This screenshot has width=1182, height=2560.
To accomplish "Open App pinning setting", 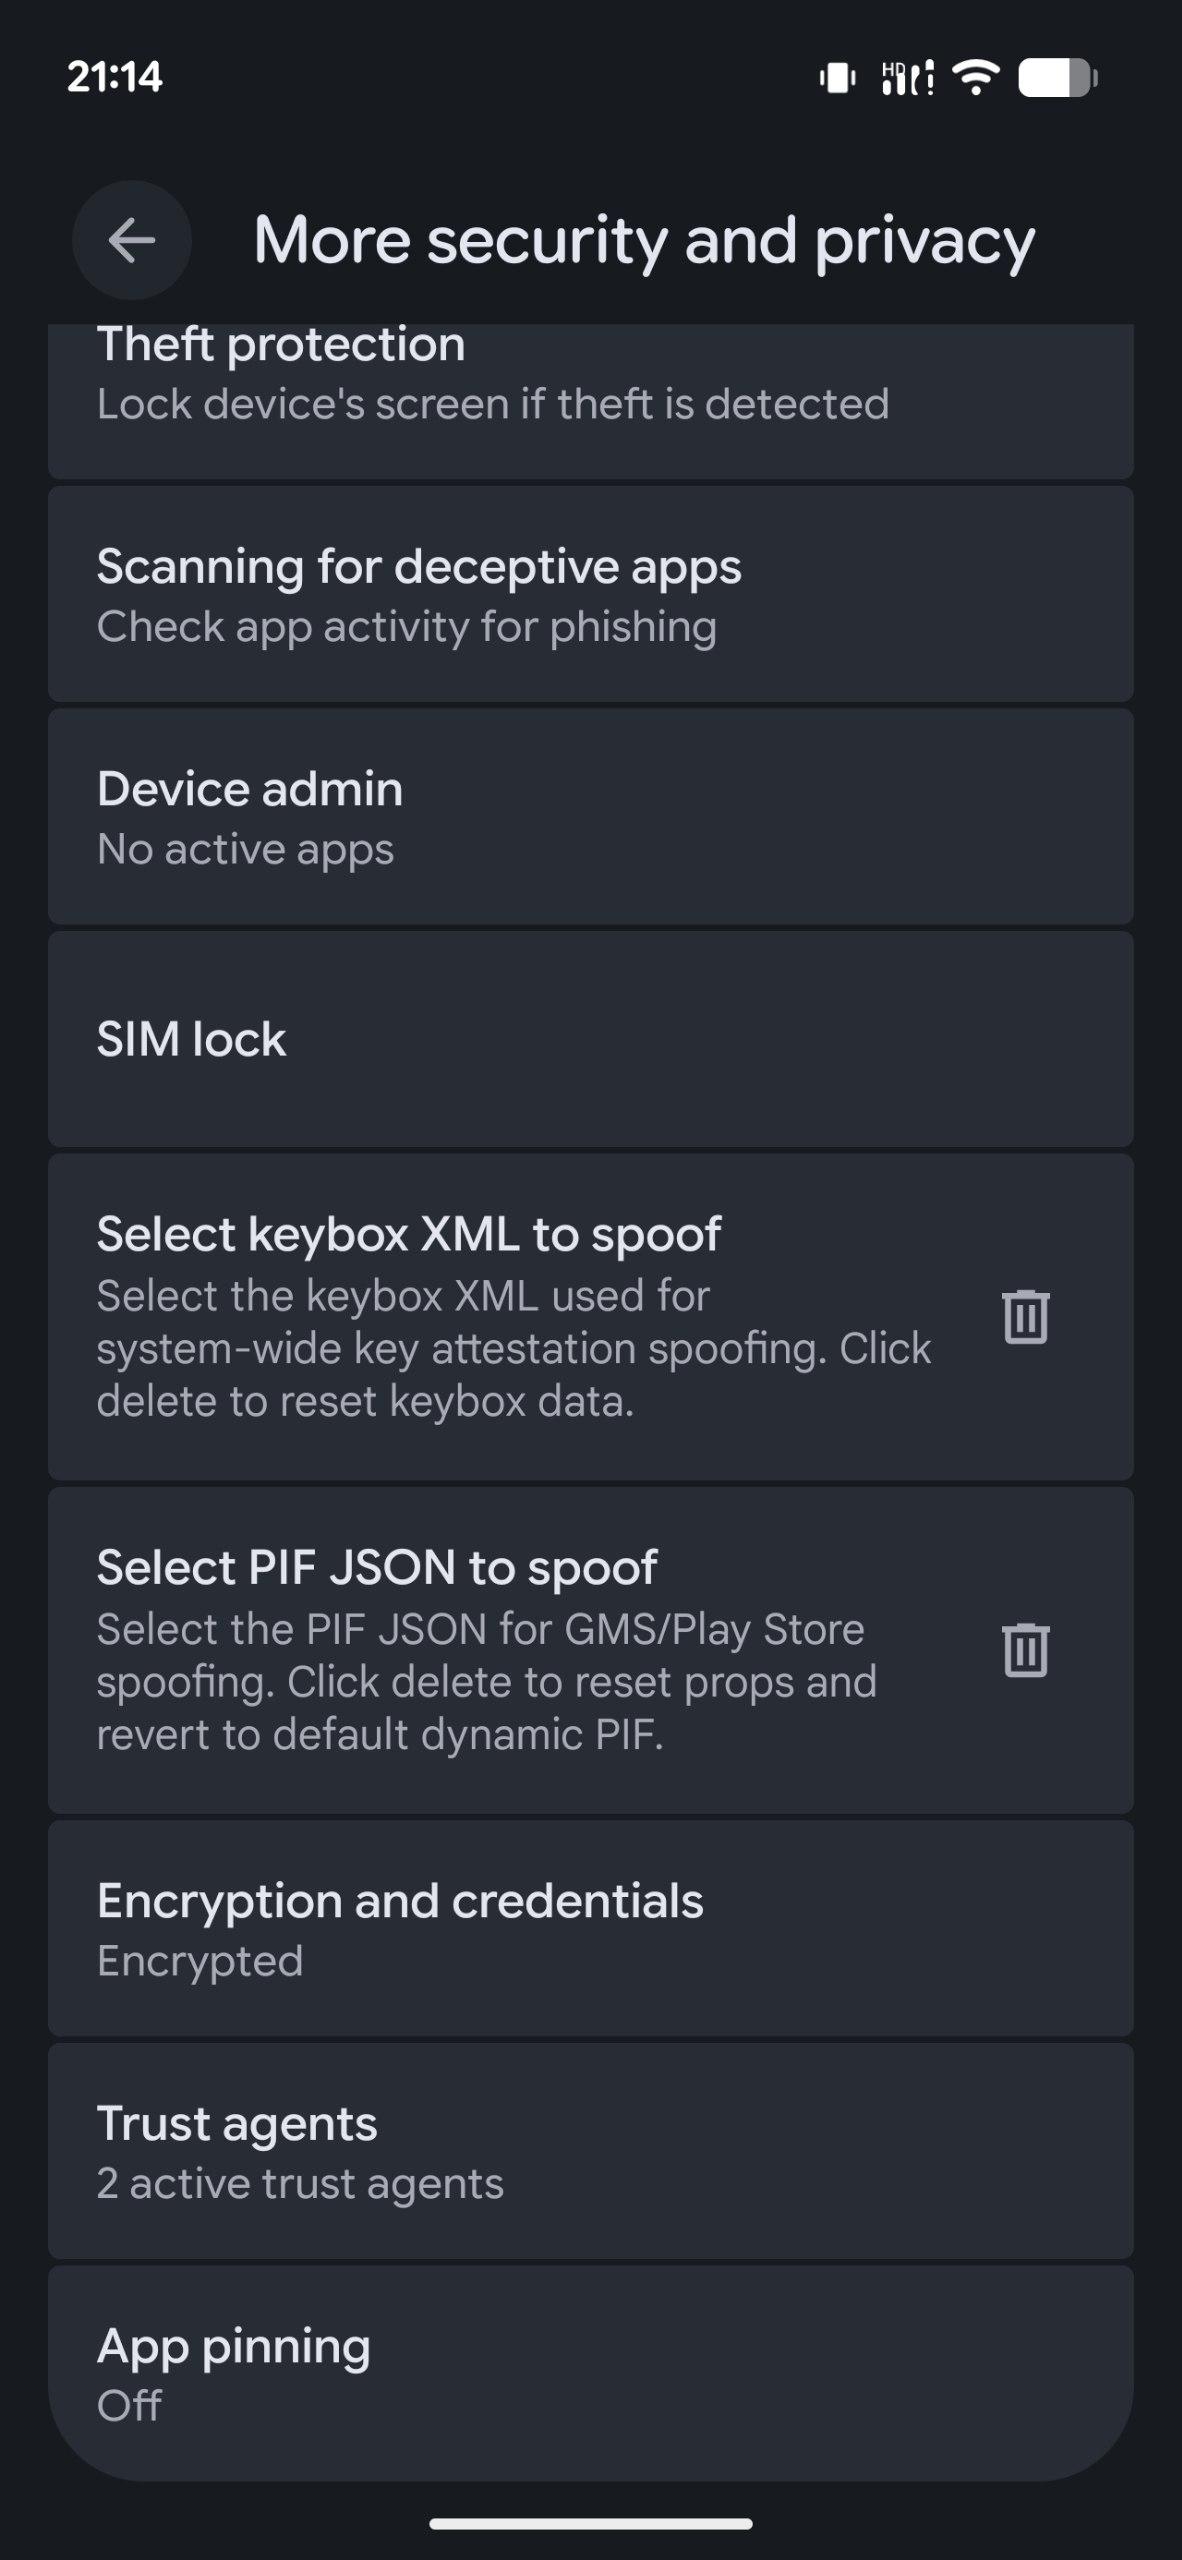I will coord(590,2373).
